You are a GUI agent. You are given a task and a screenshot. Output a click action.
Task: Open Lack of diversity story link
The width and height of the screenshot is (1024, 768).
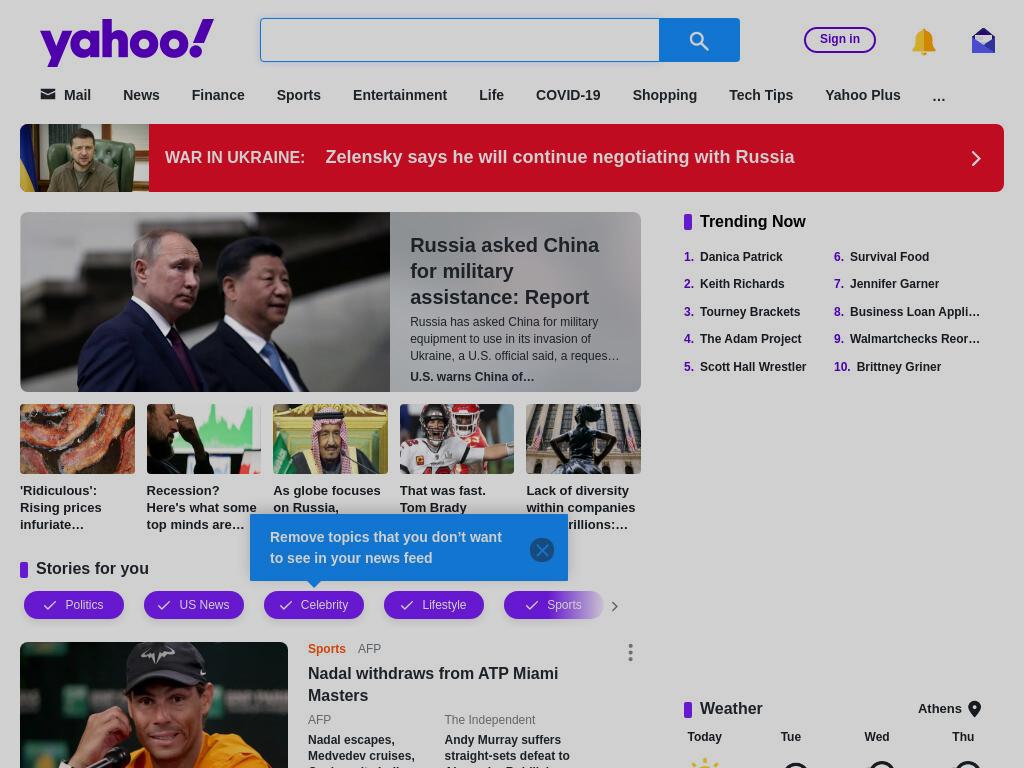coord(581,499)
